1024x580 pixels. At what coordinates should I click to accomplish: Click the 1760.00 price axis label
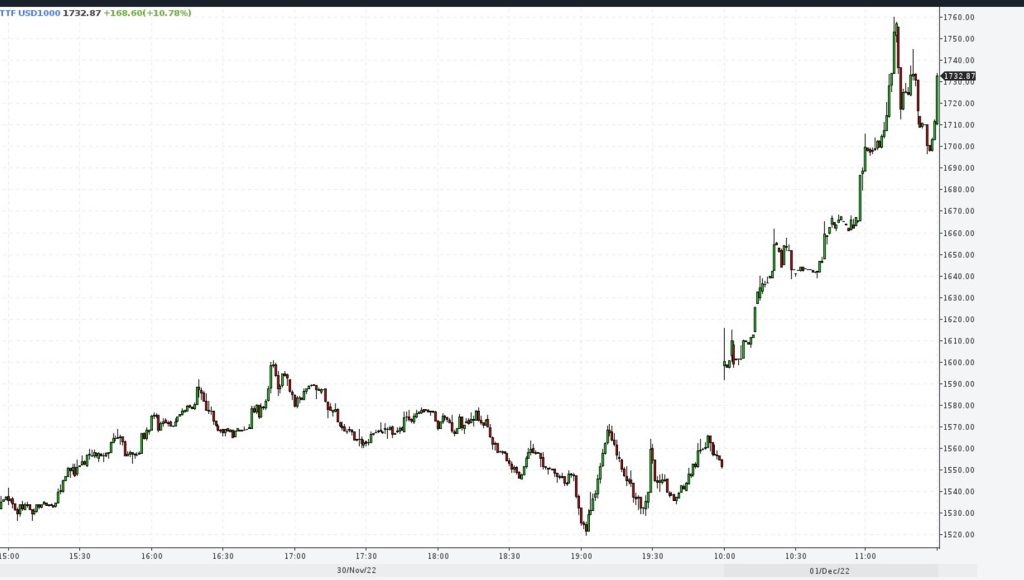tap(959, 18)
